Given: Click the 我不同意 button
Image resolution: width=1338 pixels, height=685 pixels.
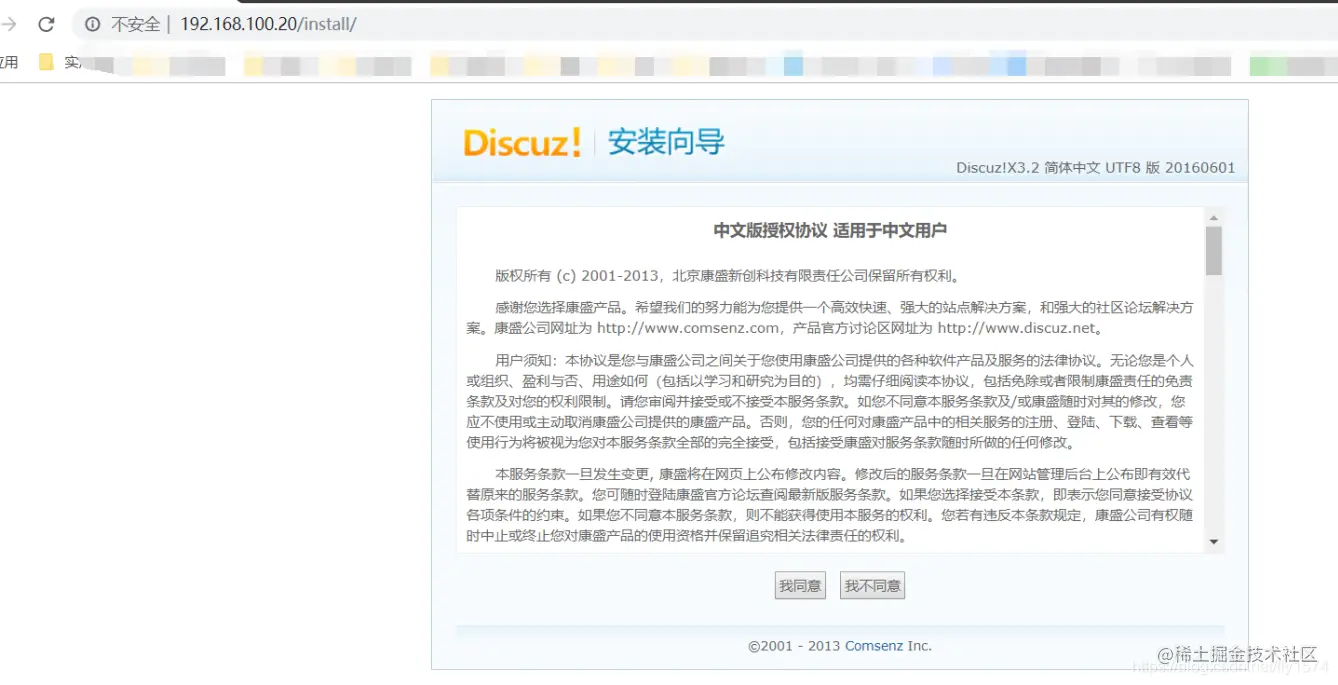Looking at the screenshot, I should point(873,586).
